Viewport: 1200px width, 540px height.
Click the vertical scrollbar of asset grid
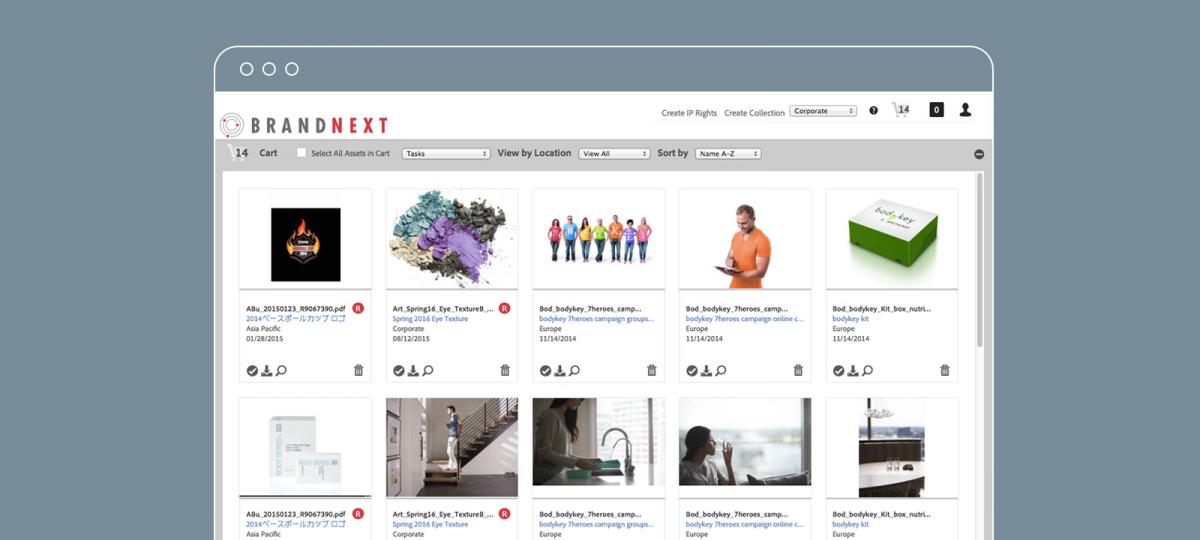[979, 260]
